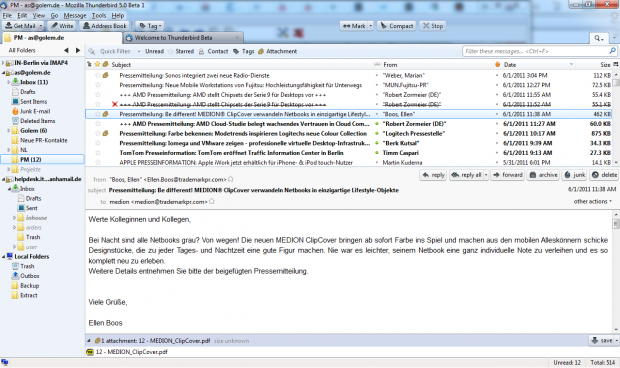
Task: Open the global search dropdown magnifier
Action: point(599,38)
